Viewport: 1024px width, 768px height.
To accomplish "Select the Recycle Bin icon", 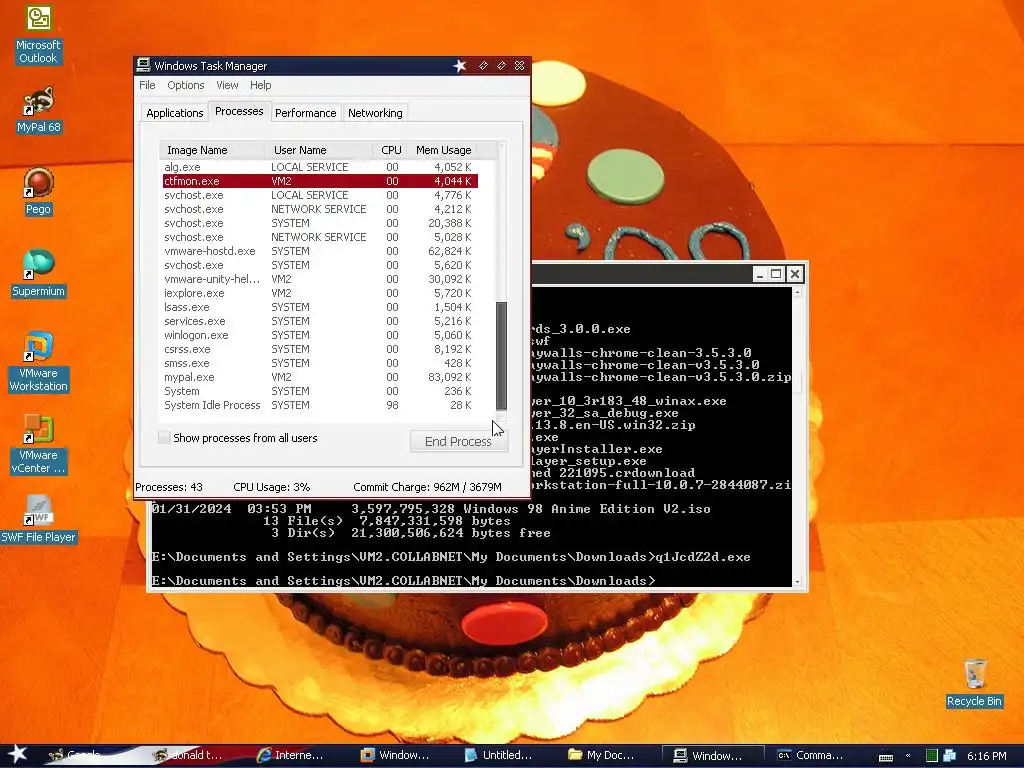I will point(974,683).
